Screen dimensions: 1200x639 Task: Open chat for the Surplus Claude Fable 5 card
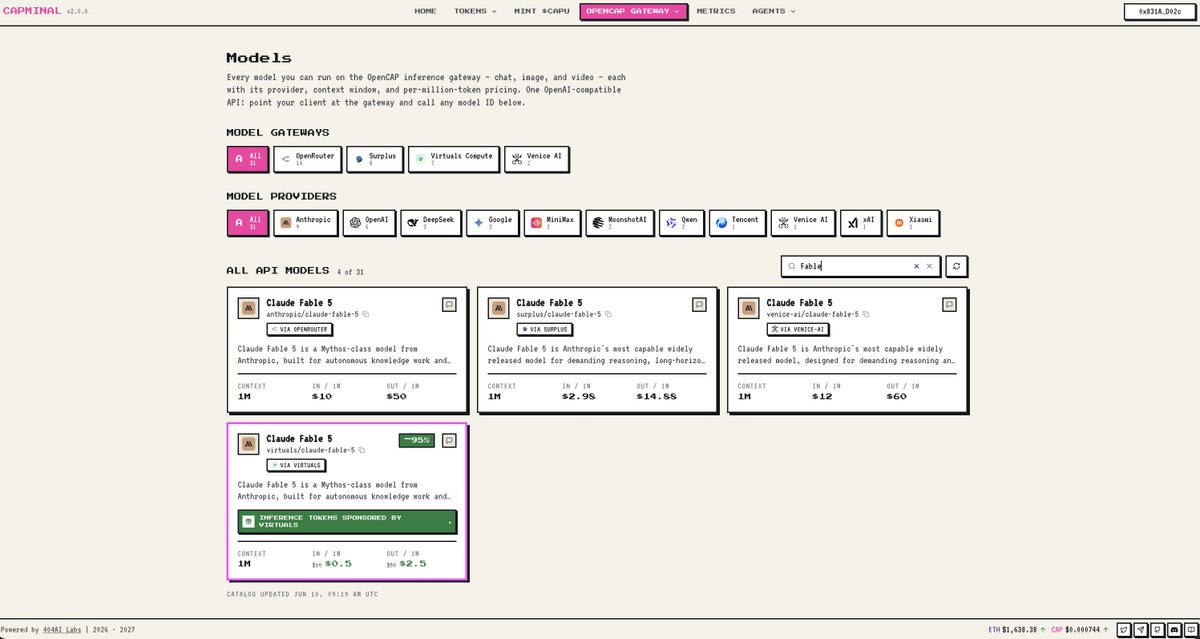[x=699, y=304]
